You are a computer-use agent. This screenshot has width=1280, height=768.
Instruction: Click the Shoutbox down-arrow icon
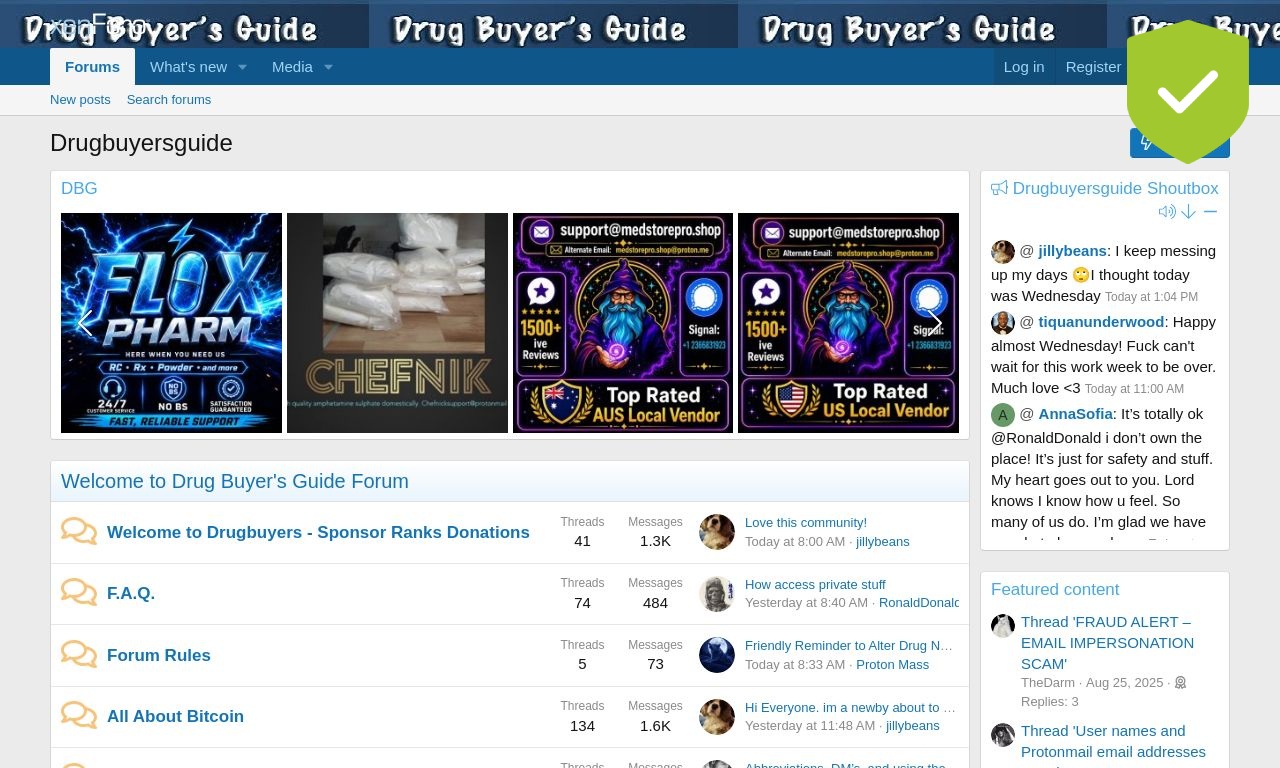click(x=1188, y=212)
